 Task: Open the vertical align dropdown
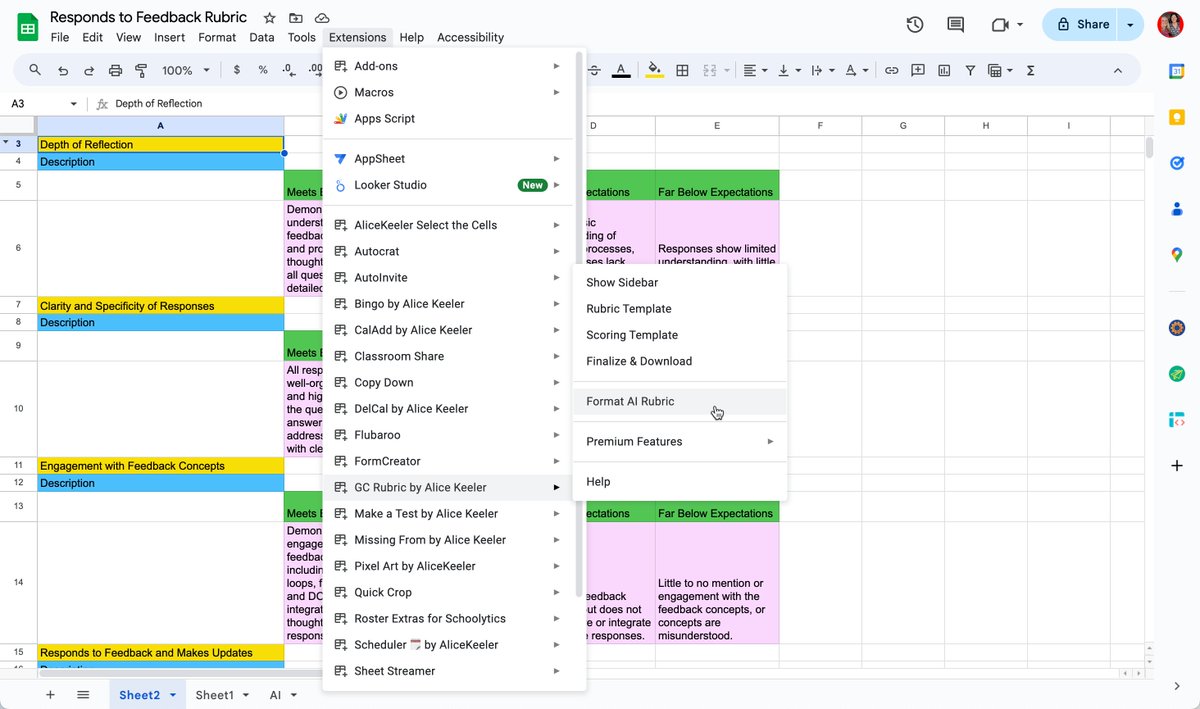[788, 70]
